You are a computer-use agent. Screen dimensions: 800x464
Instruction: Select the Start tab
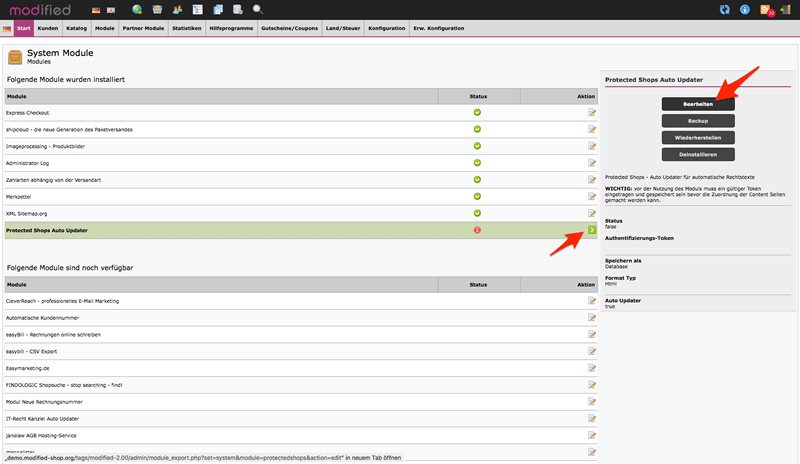[23, 29]
